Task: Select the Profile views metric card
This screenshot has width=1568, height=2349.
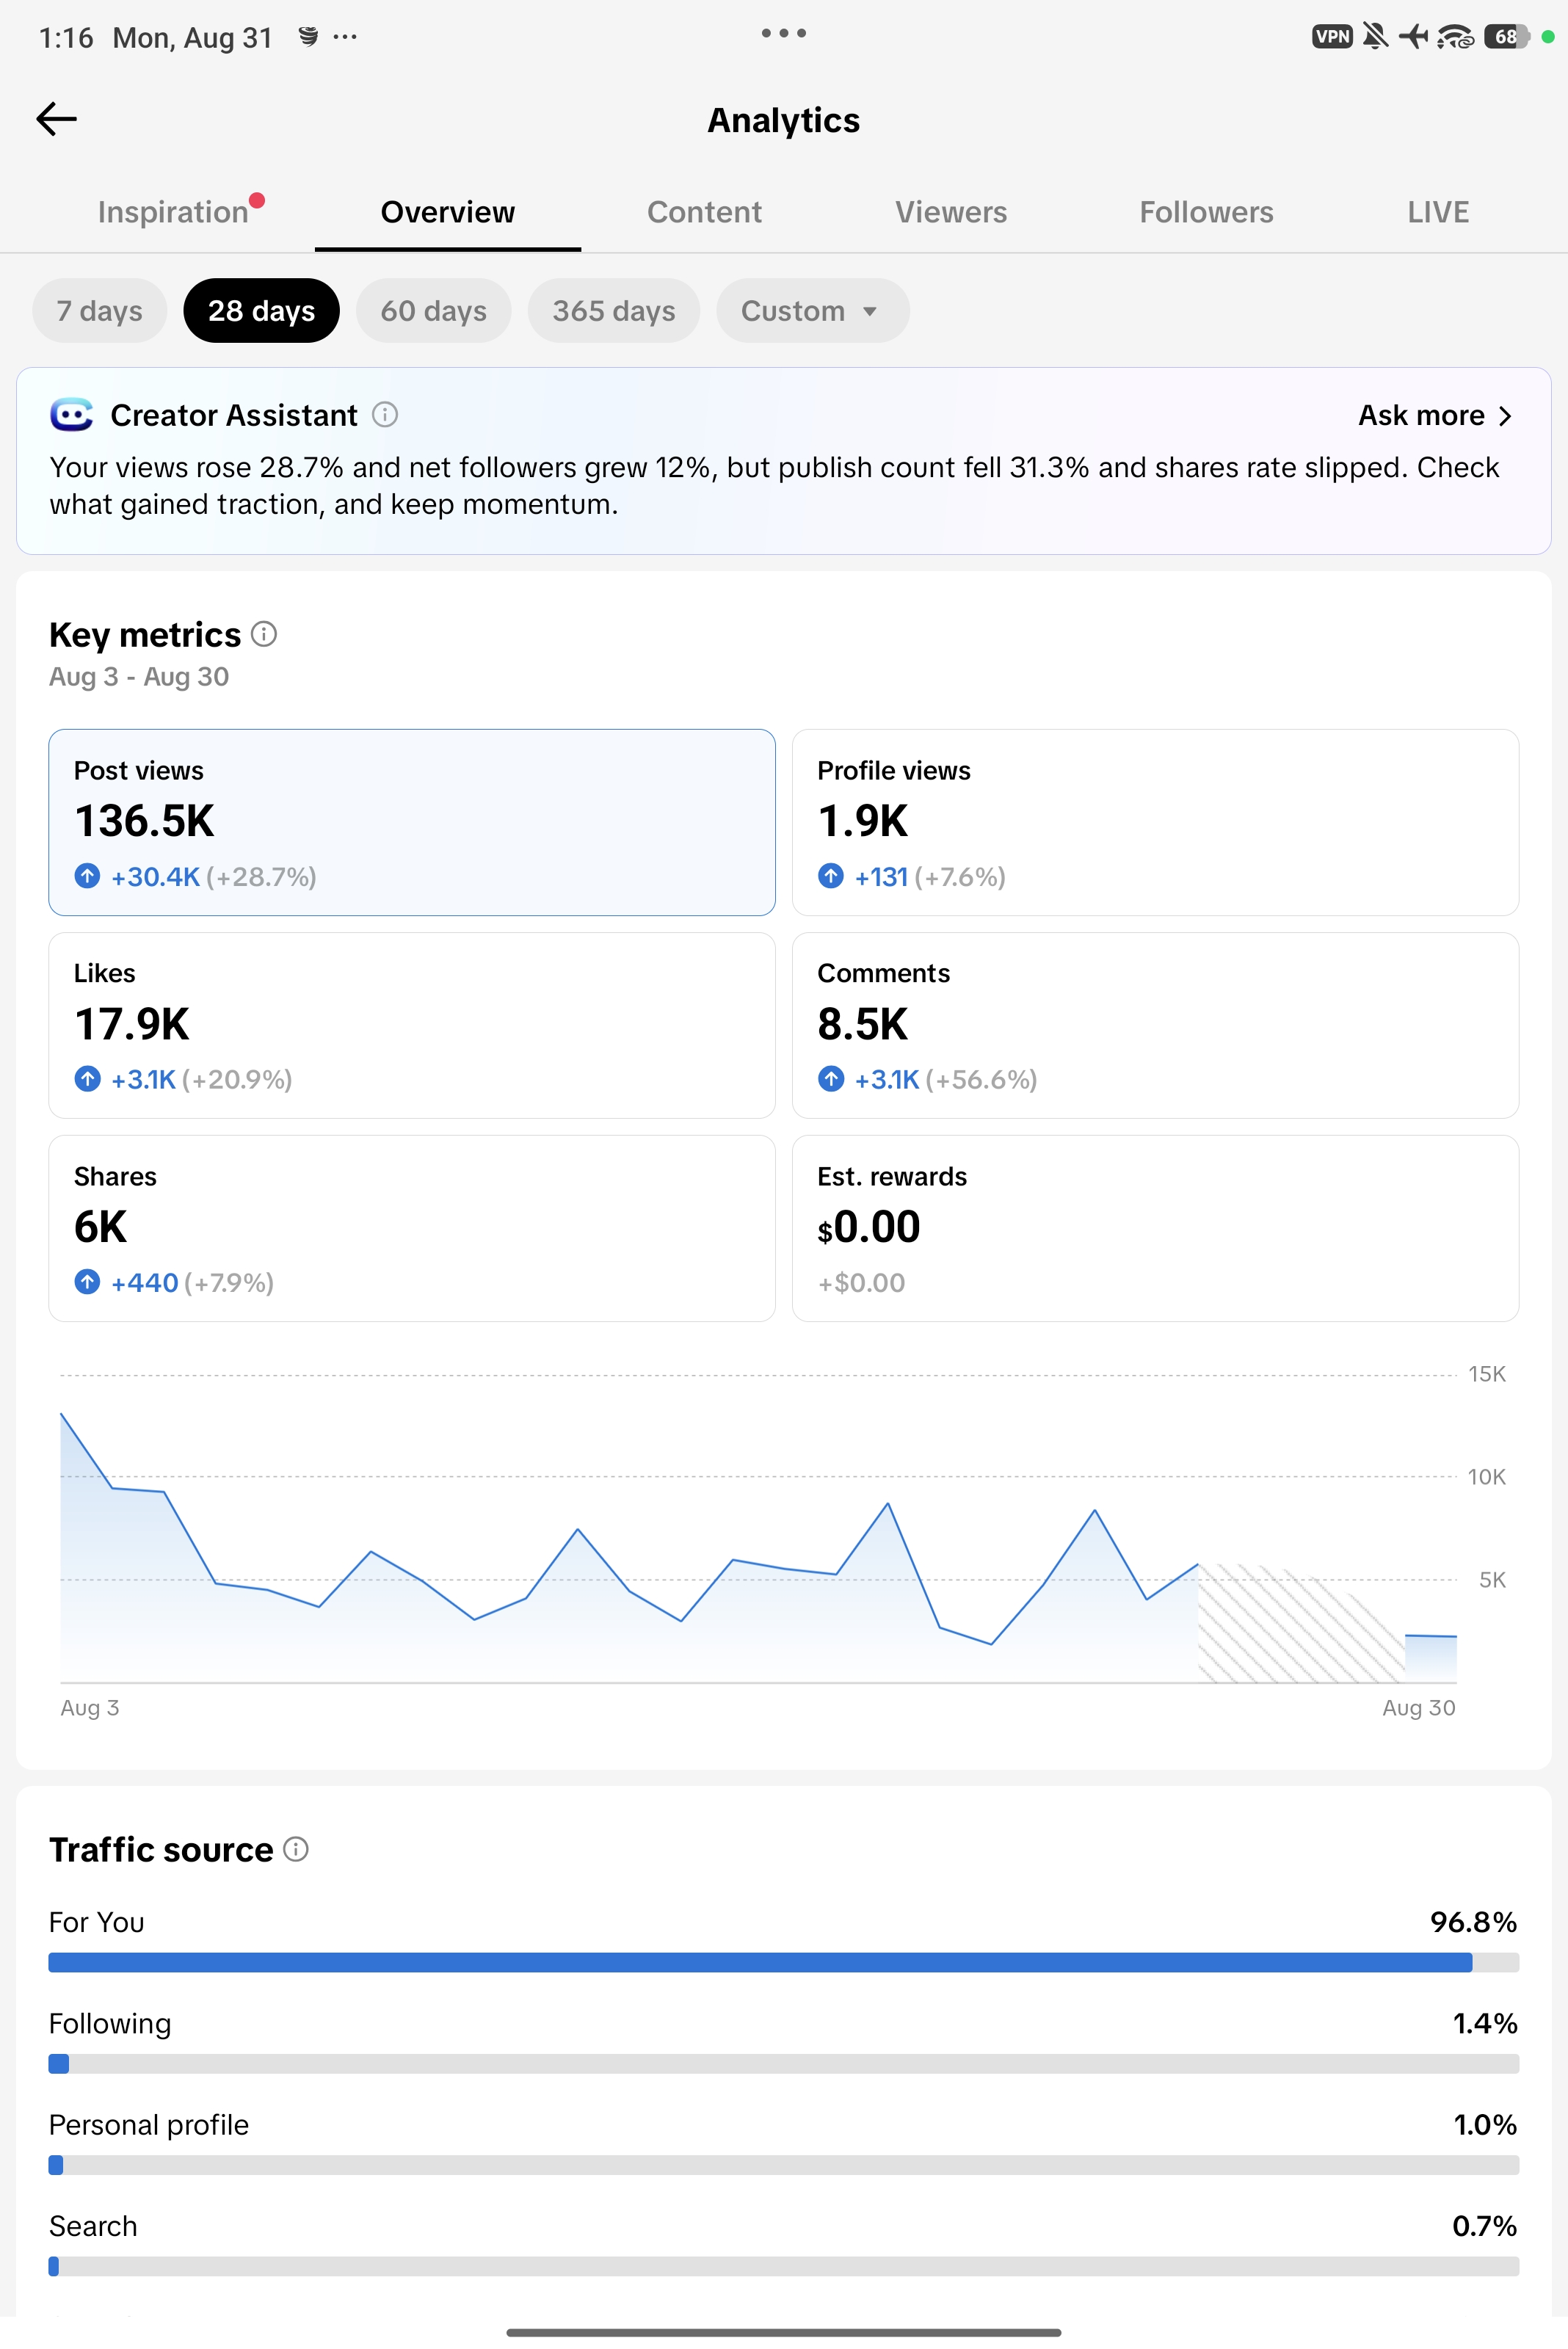Action: click(1155, 822)
